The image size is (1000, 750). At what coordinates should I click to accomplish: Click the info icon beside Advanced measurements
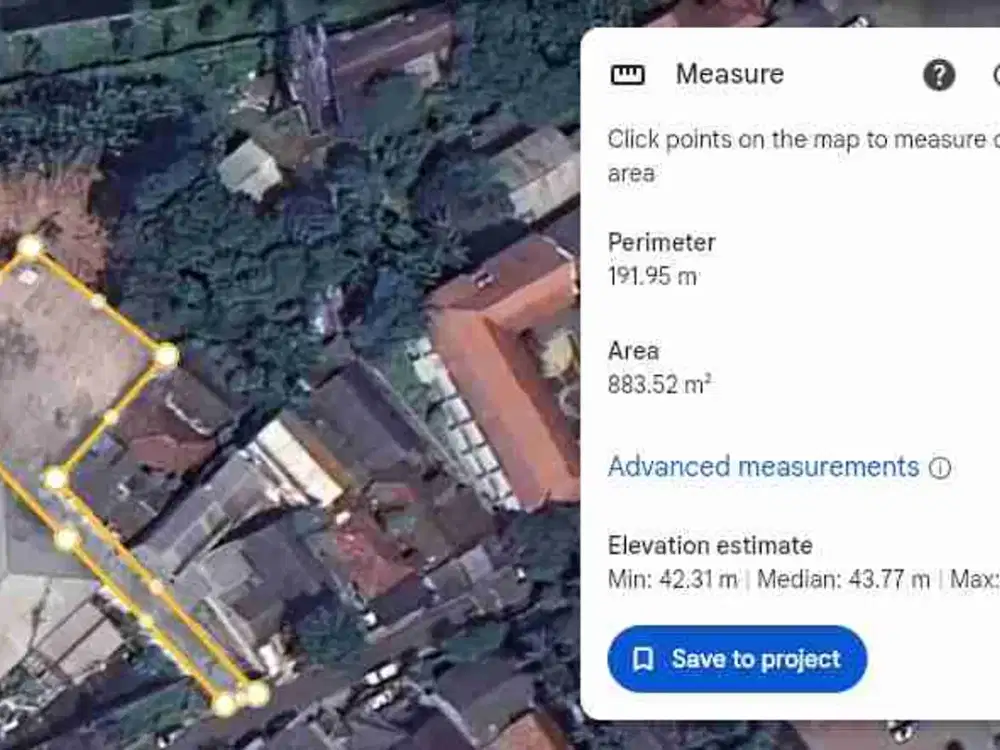(x=941, y=467)
